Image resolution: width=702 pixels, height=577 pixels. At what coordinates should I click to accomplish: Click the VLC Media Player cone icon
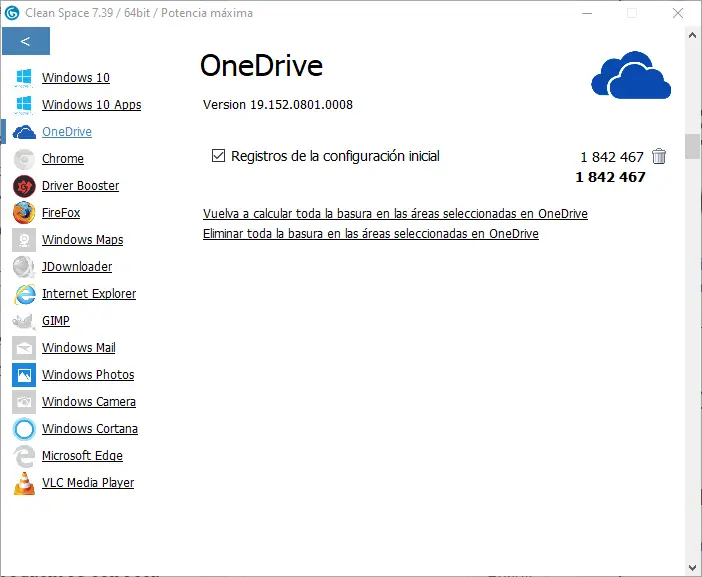(x=24, y=483)
